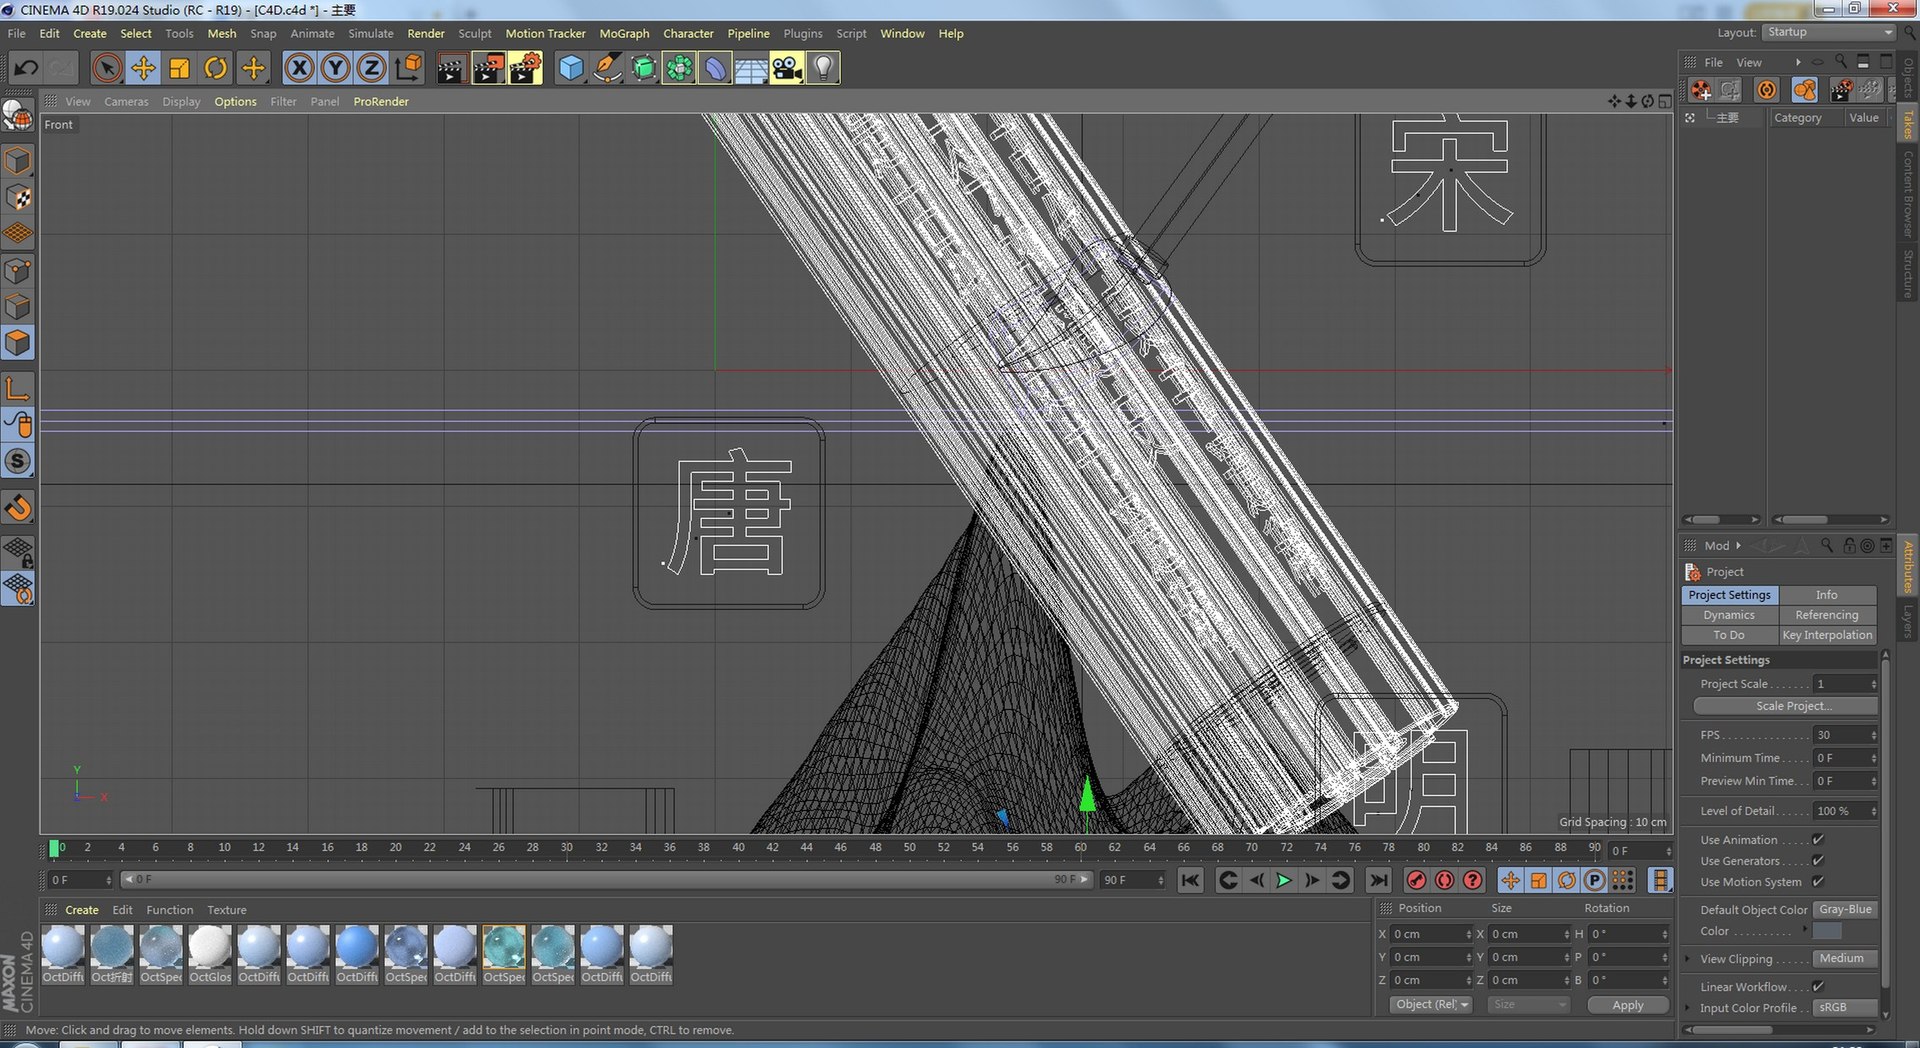Click Play Forwards button
Viewport: 1920px width, 1048px height.
(x=1284, y=880)
